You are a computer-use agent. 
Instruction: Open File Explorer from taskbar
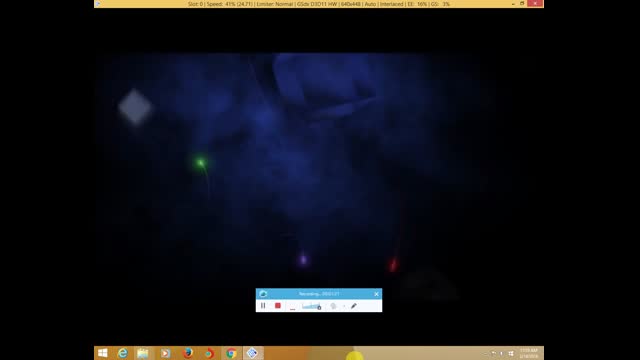coord(143,353)
